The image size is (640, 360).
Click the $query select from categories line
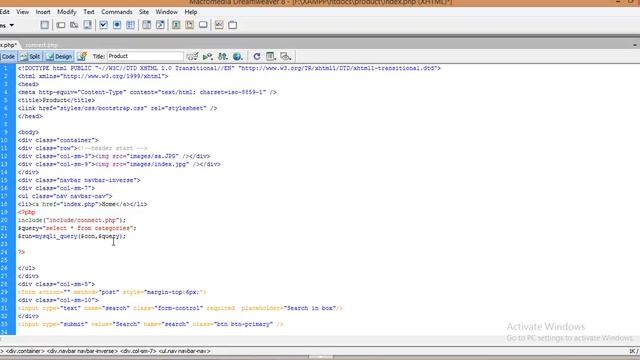pos(77,228)
